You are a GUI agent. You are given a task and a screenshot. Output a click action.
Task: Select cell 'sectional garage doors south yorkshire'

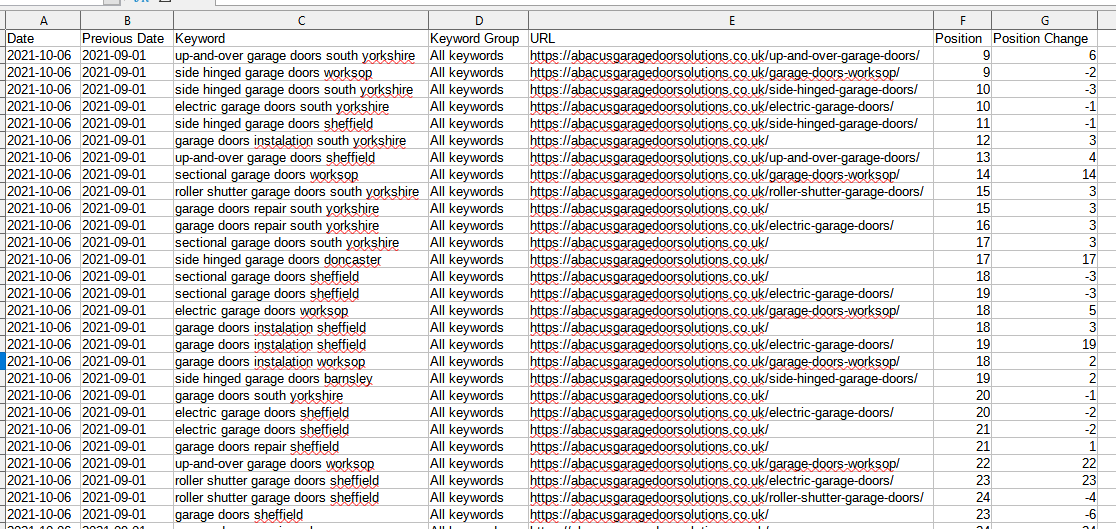(301, 243)
